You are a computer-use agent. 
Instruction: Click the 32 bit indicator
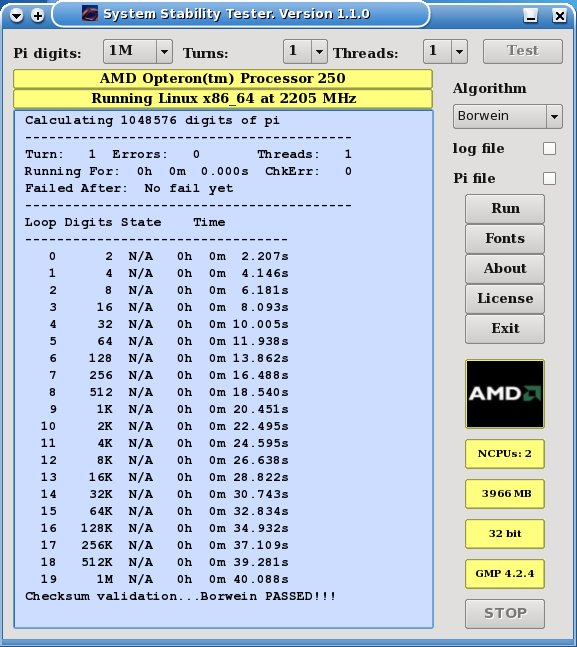505,534
